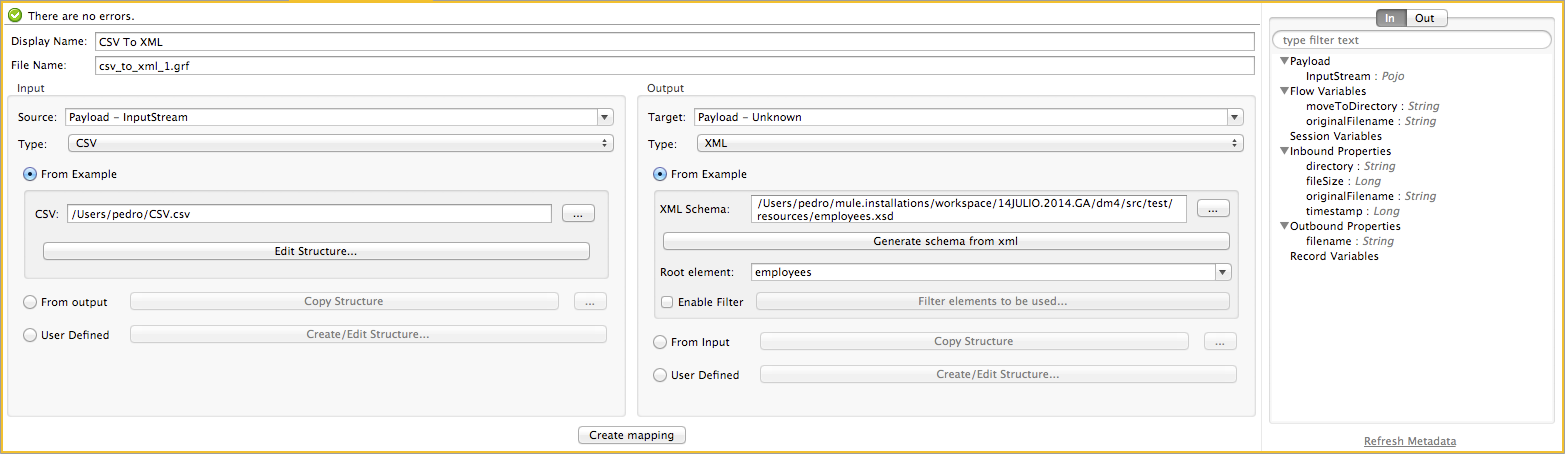
Task: Open the Source Payload dropdown
Action: tap(604, 117)
